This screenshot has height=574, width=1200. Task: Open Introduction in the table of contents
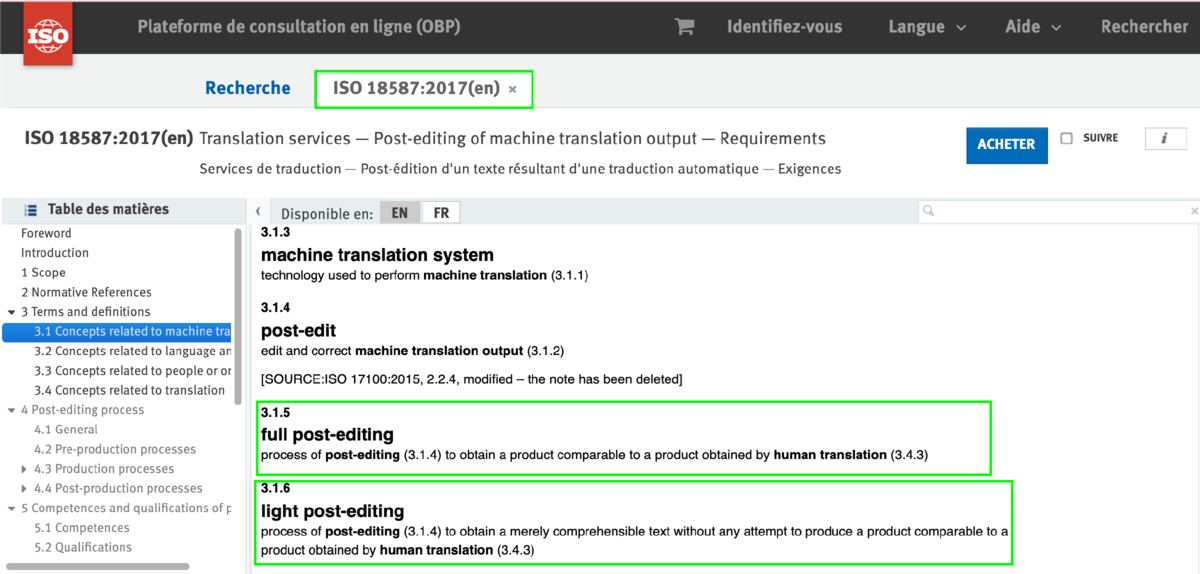[55, 253]
